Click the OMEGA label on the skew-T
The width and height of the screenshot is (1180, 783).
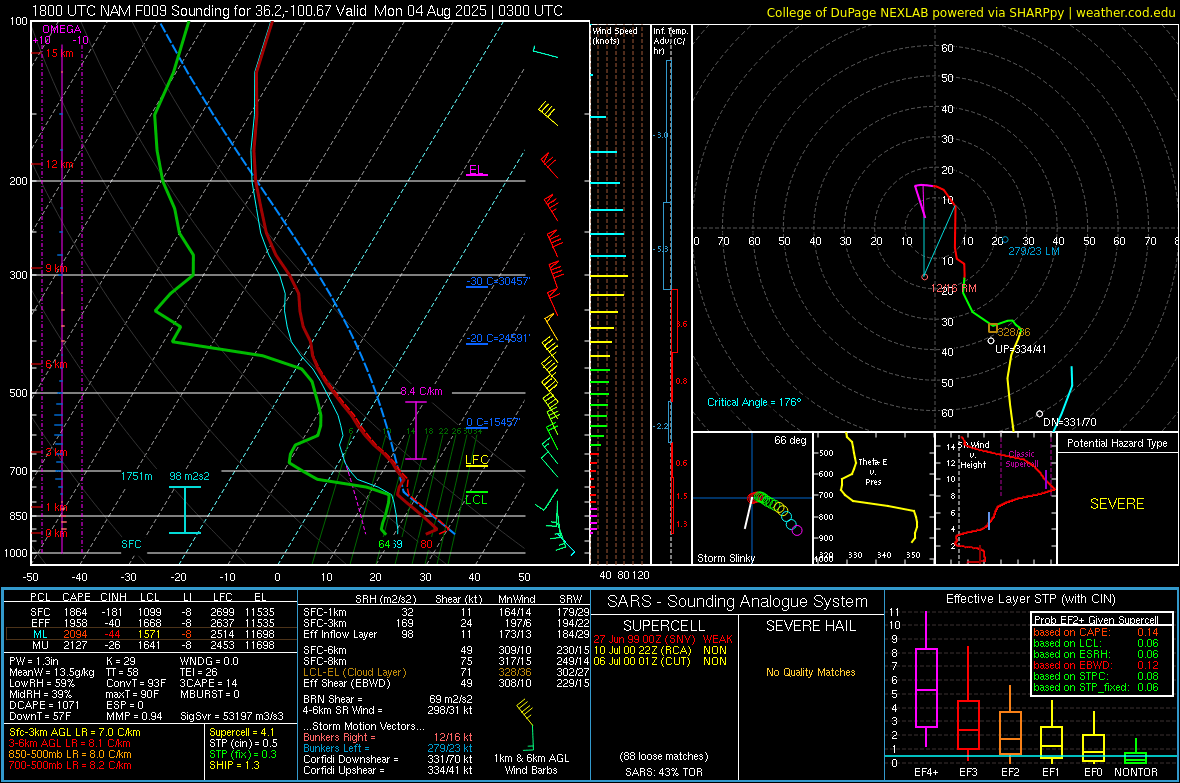[61, 29]
